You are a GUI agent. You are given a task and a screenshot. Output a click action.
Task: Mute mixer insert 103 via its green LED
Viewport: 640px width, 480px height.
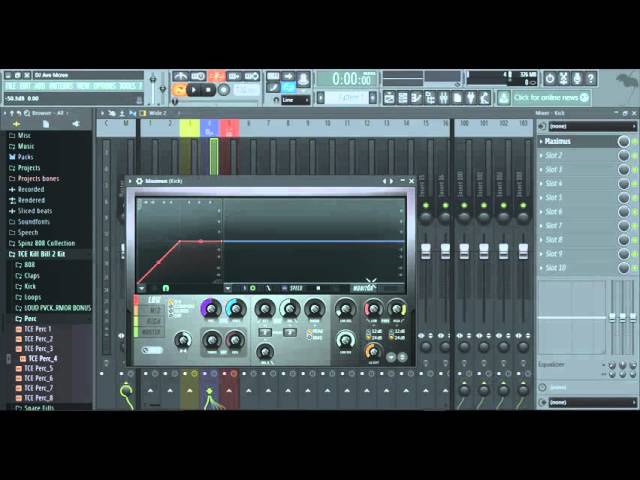tap(523, 205)
